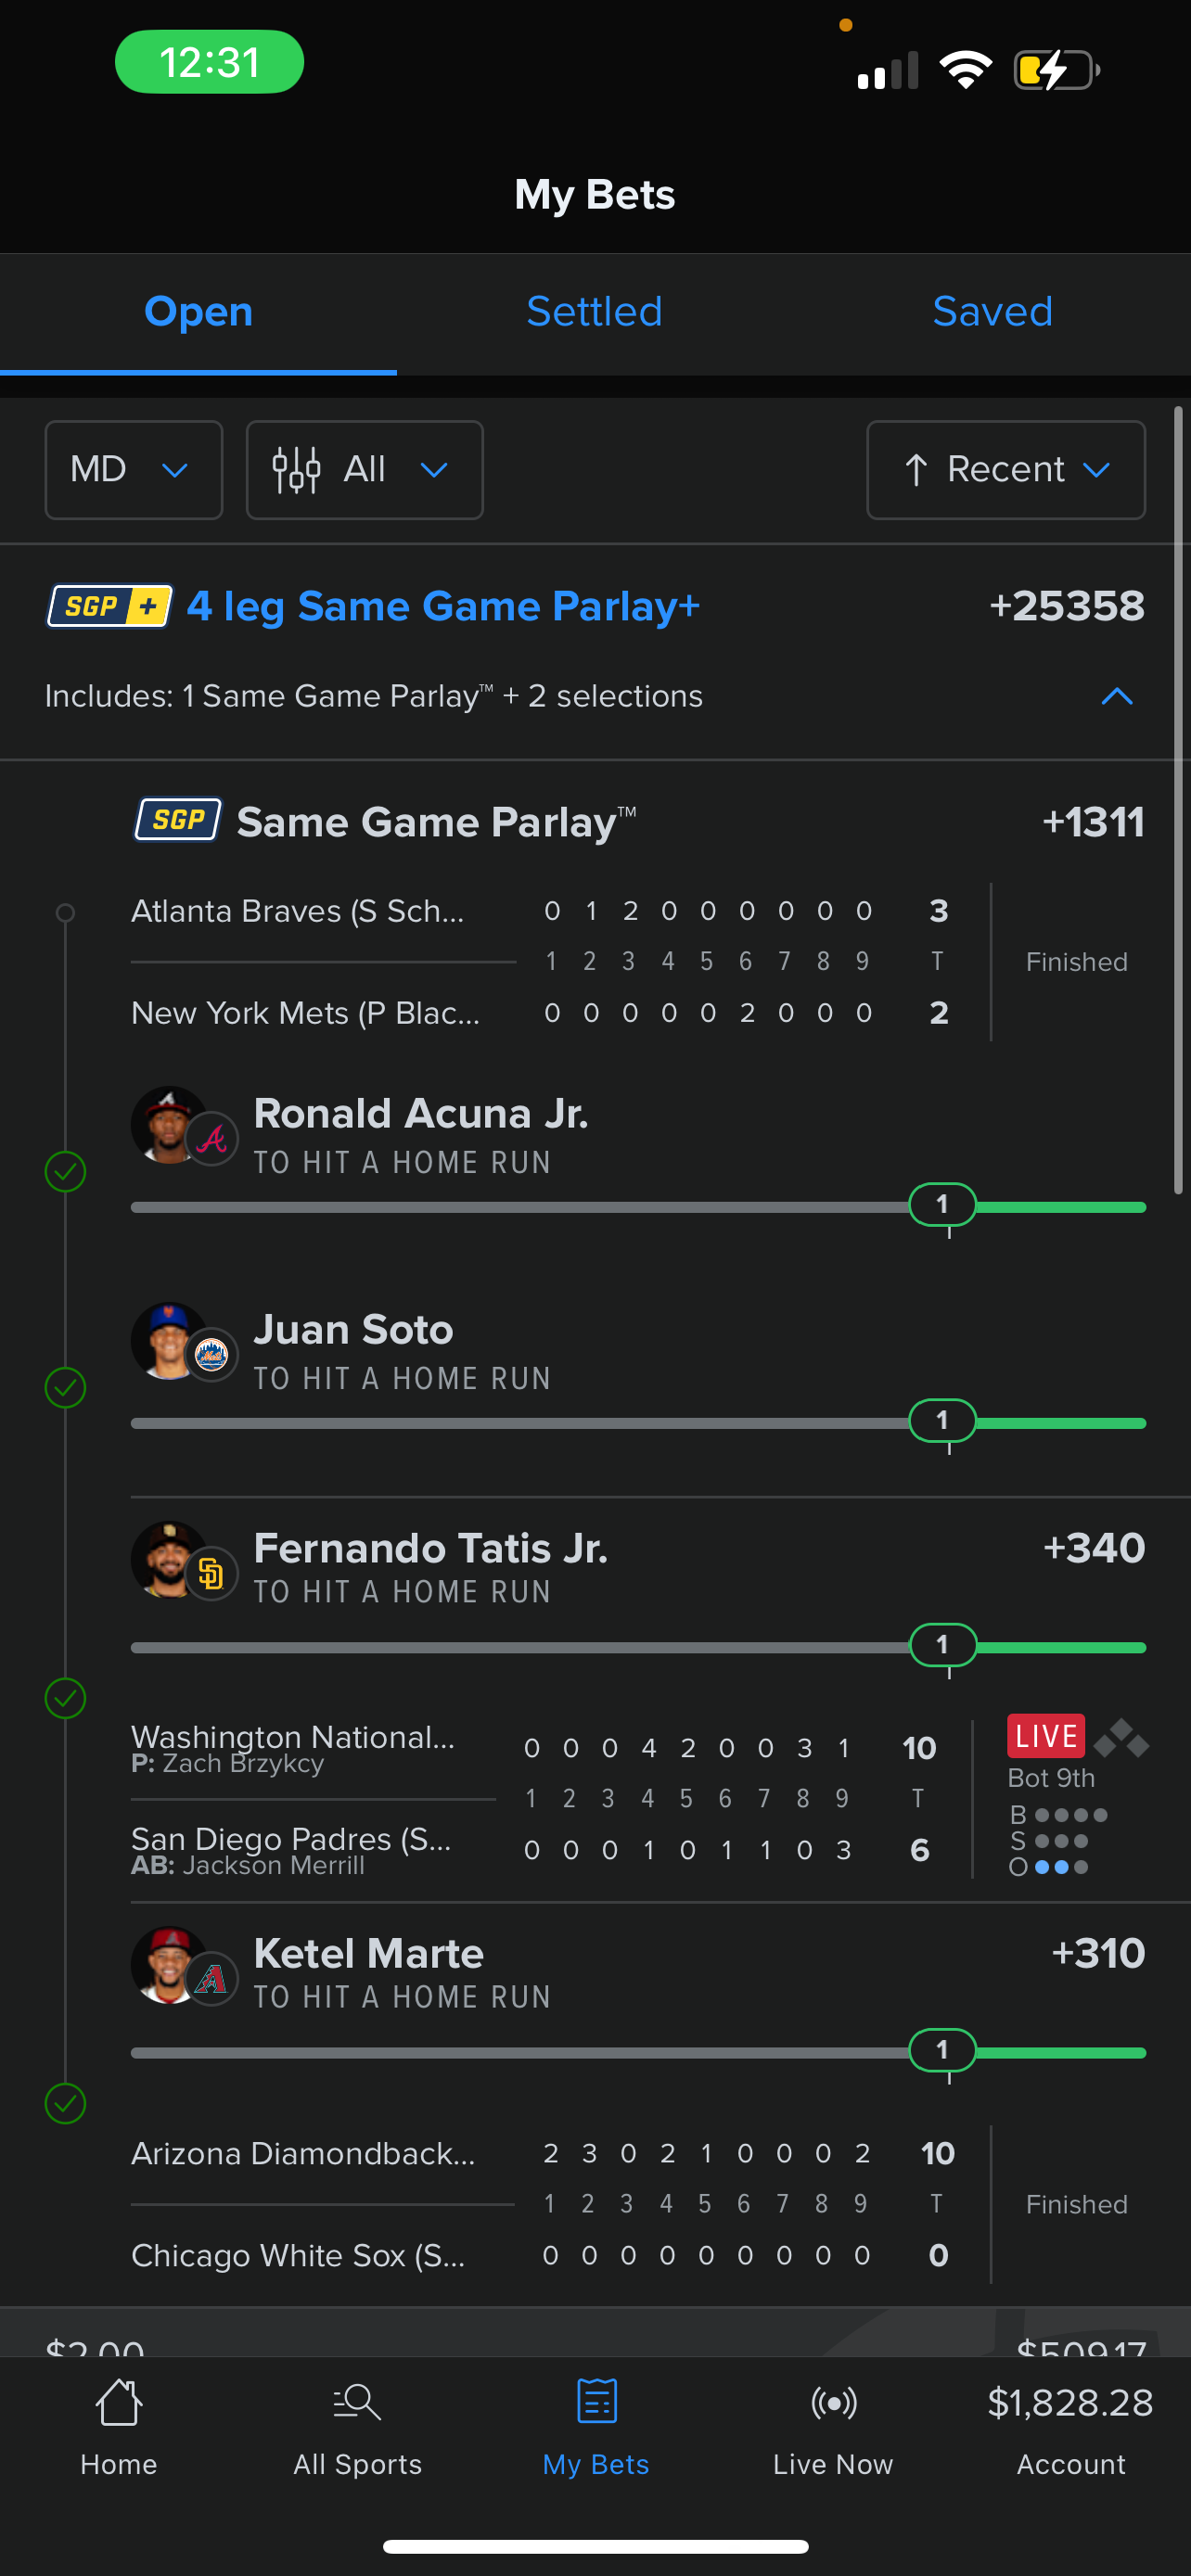Switch to the Saved tab
The height and width of the screenshot is (2576, 1191).
tap(992, 312)
